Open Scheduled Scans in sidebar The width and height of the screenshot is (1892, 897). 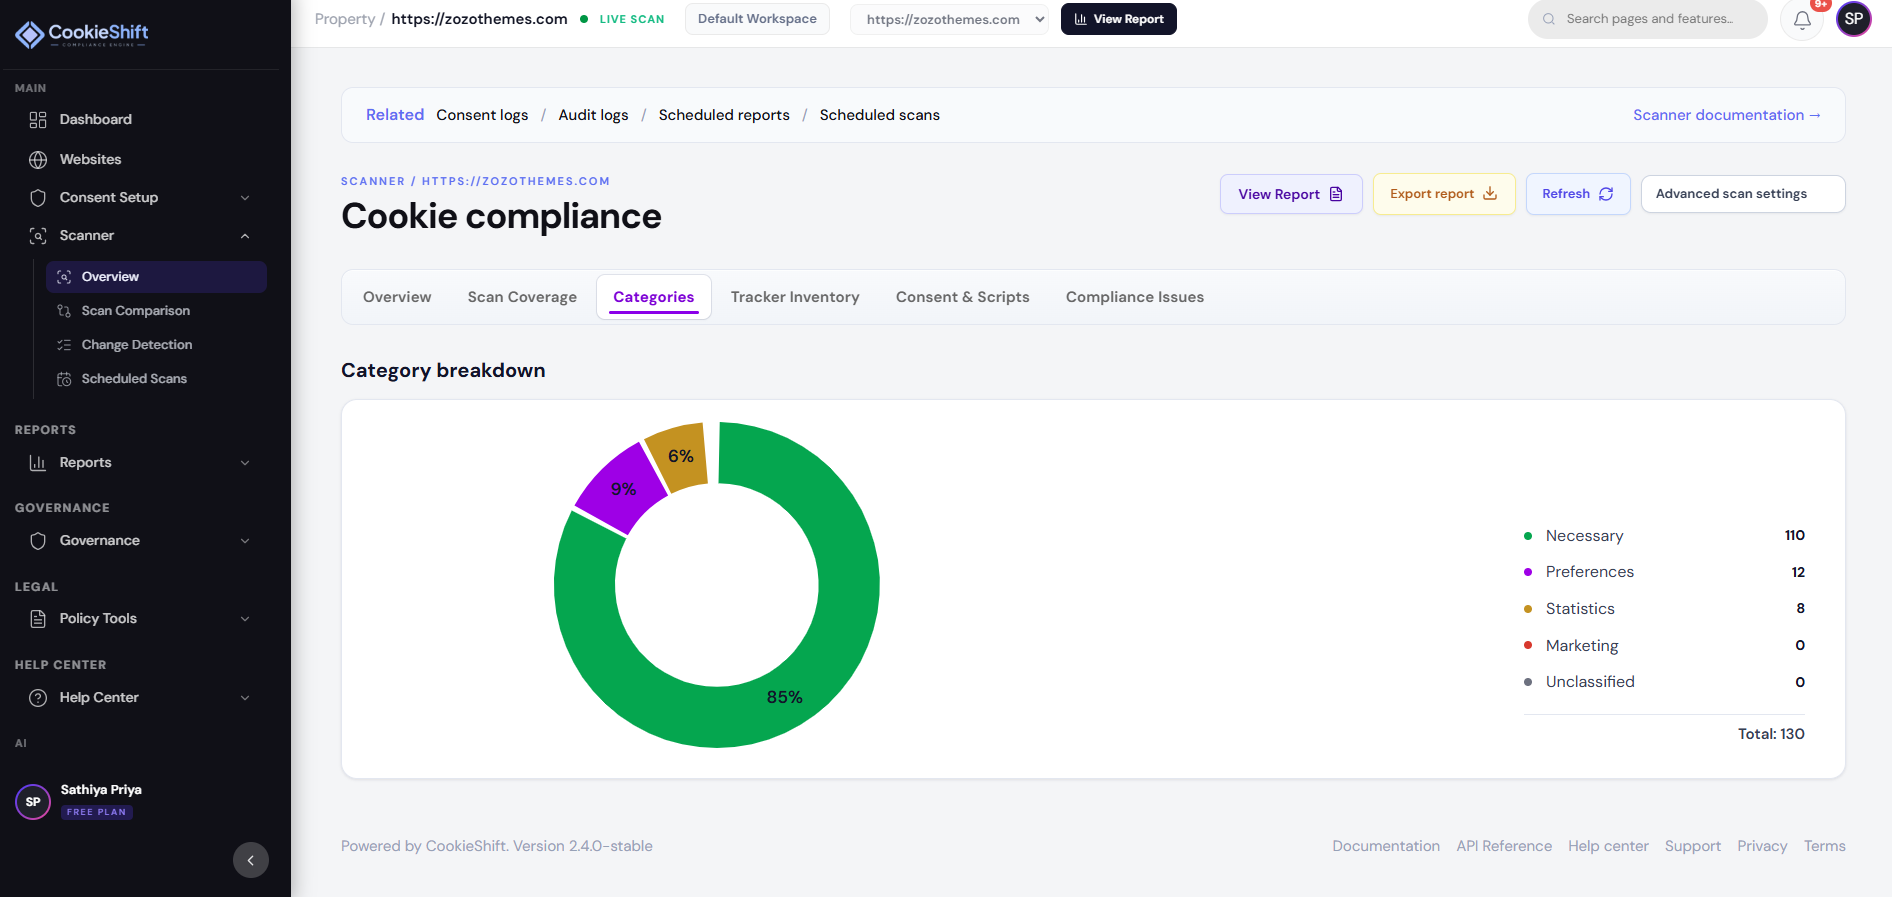click(156, 379)
